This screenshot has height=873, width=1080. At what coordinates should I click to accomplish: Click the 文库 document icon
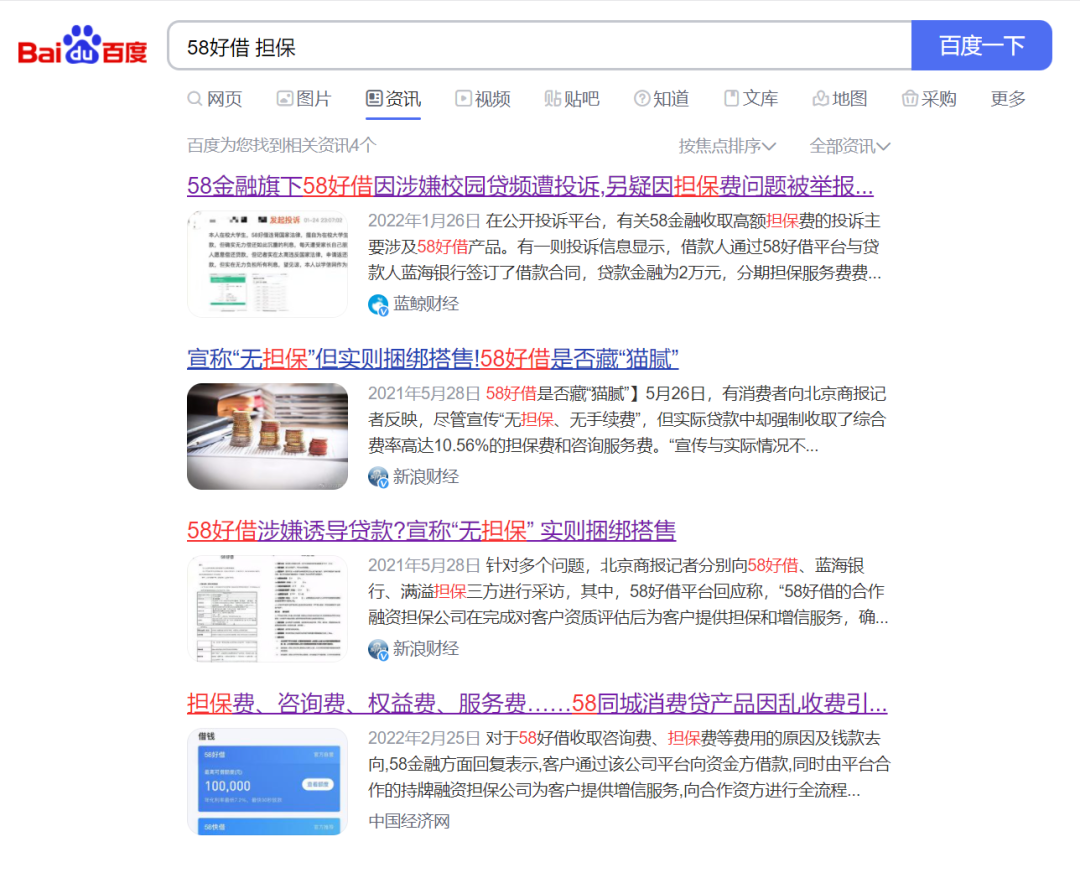(x=731, y=99)
